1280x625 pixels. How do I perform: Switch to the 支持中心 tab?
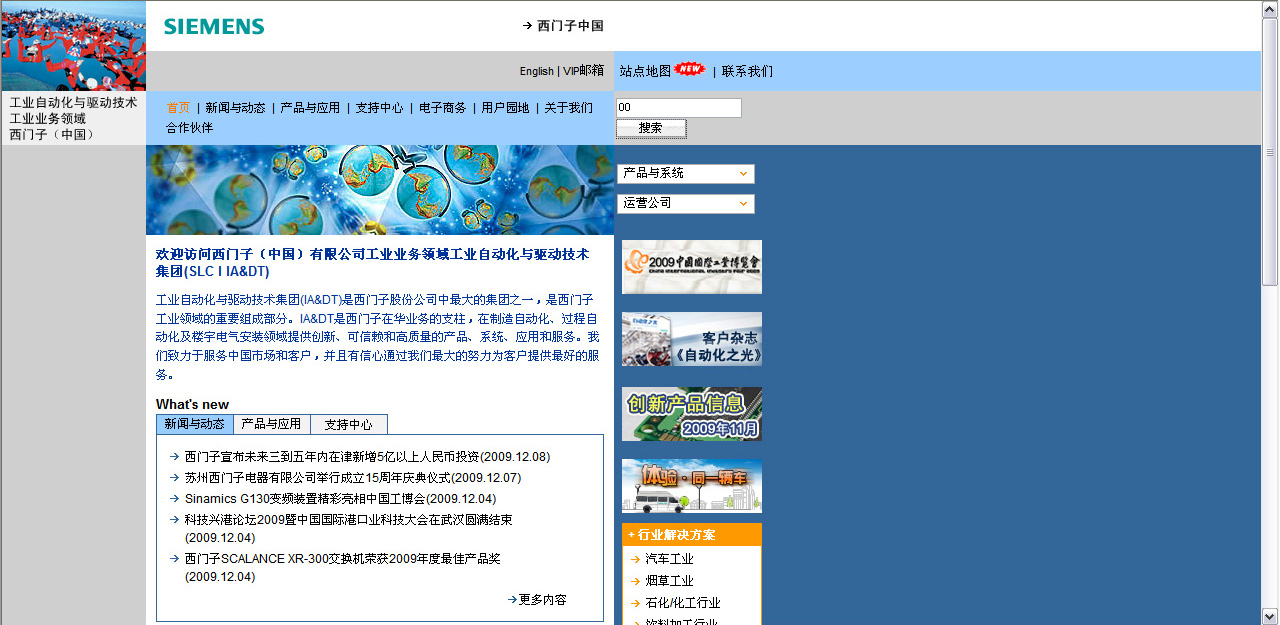pos(348,424)
